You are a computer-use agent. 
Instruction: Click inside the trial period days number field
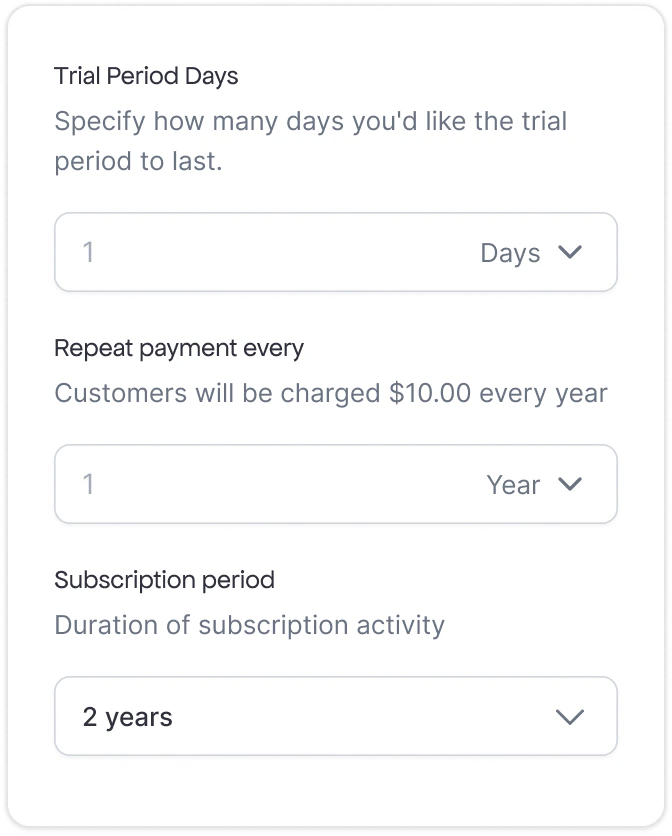click(x=200, y=253)
